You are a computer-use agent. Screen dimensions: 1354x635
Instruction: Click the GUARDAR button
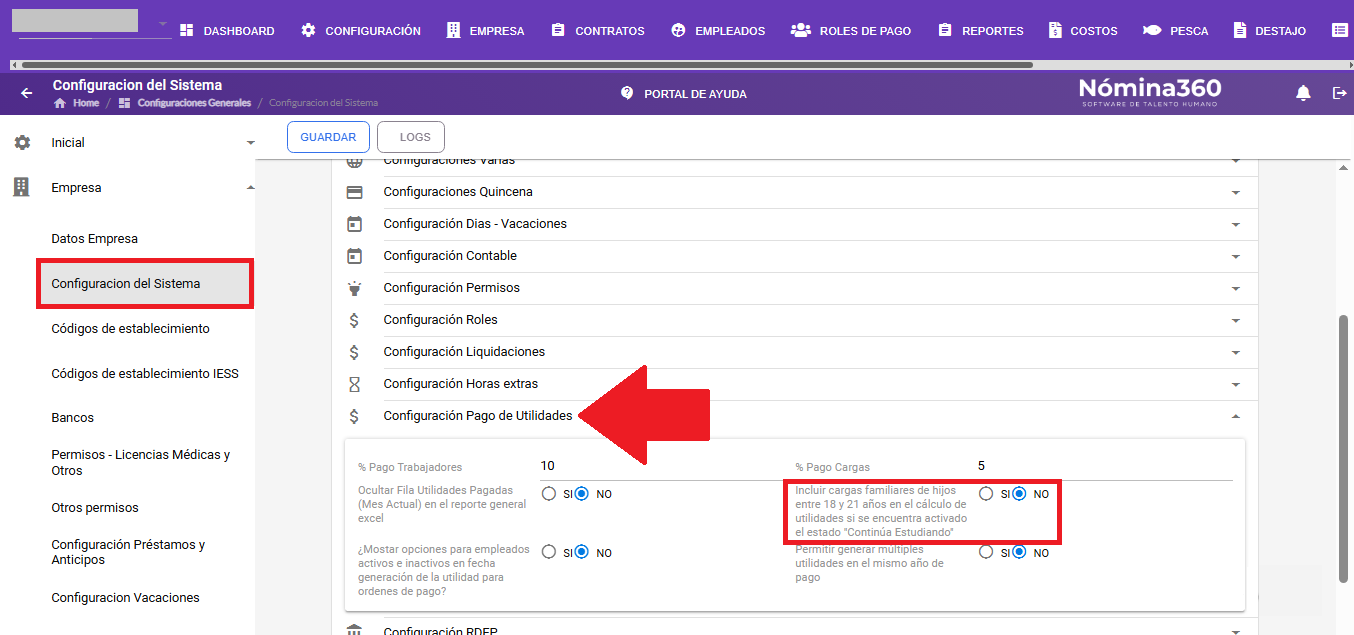pos(328,137)
